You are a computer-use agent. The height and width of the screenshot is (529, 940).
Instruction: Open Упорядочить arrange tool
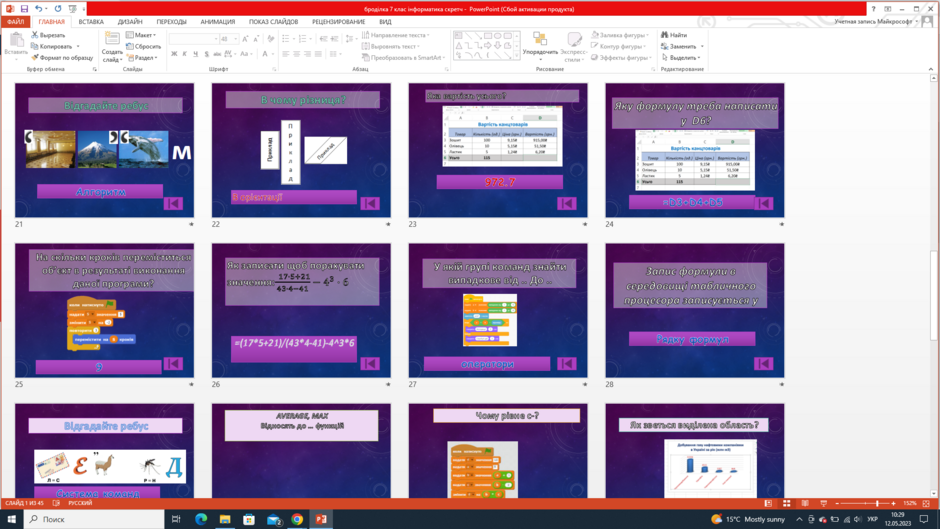tap(540, 47)
